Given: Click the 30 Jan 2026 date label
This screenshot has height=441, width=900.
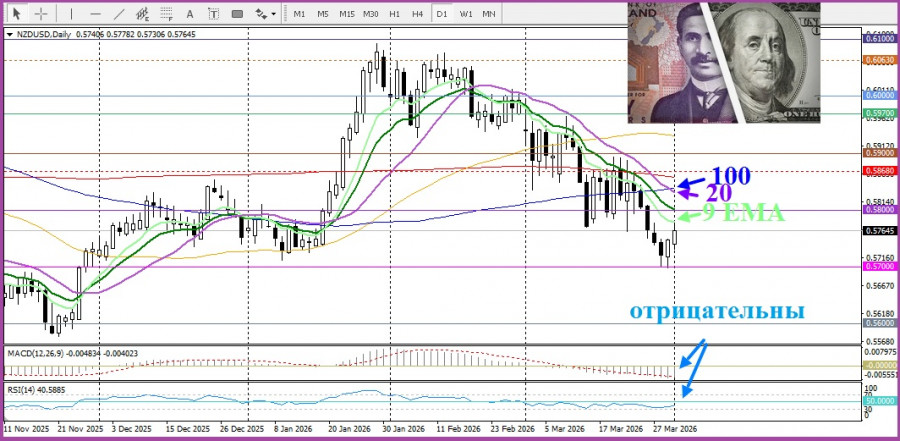Looking at the screenshot, I should (404, 430).
